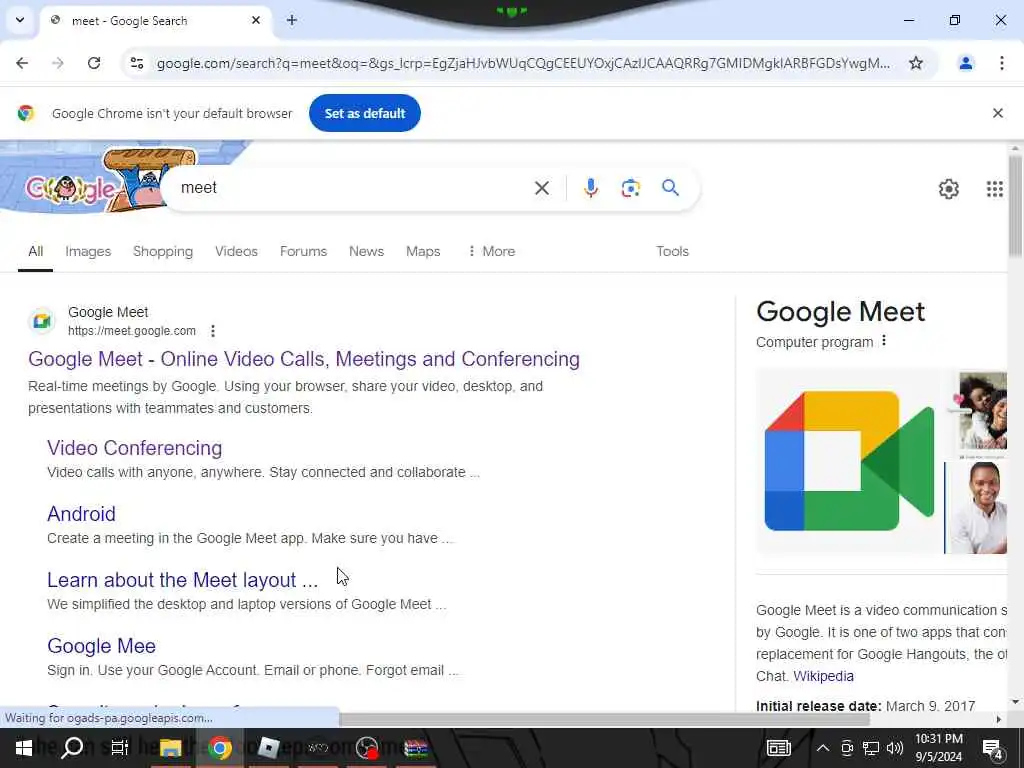The width and height of the screenshot is (1024, 768).
Task: Start voice search with microphone icon
Action: 590,188
